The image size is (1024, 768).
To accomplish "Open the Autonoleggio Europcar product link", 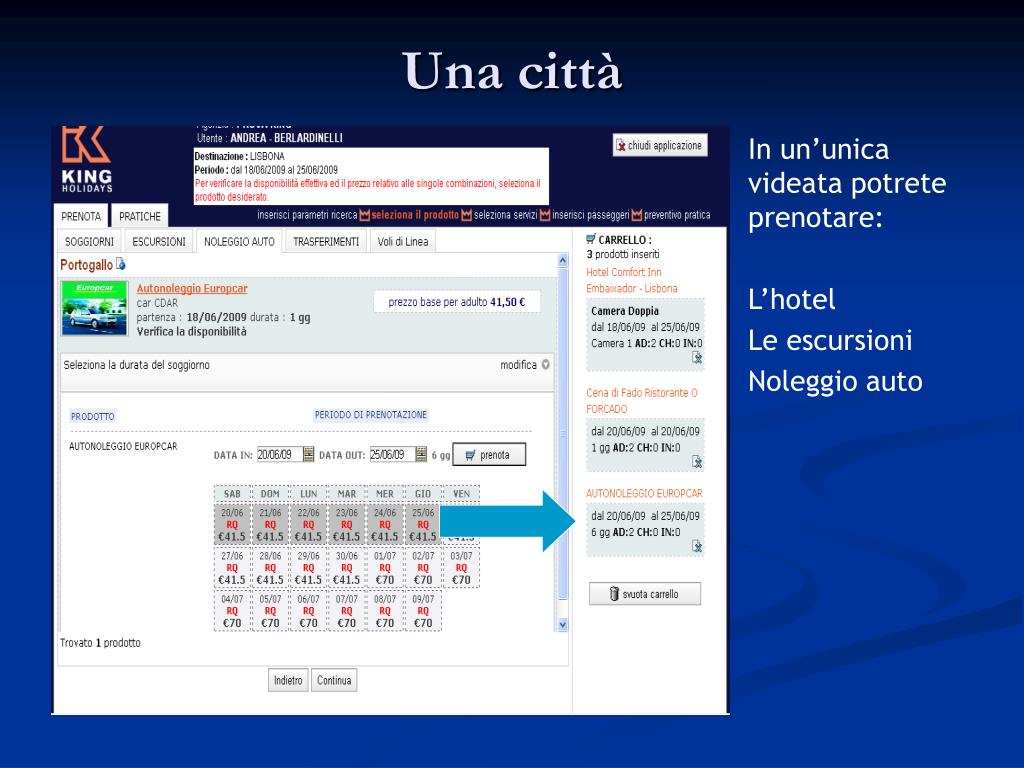I will pyautogui.click(x=192, y=288).
